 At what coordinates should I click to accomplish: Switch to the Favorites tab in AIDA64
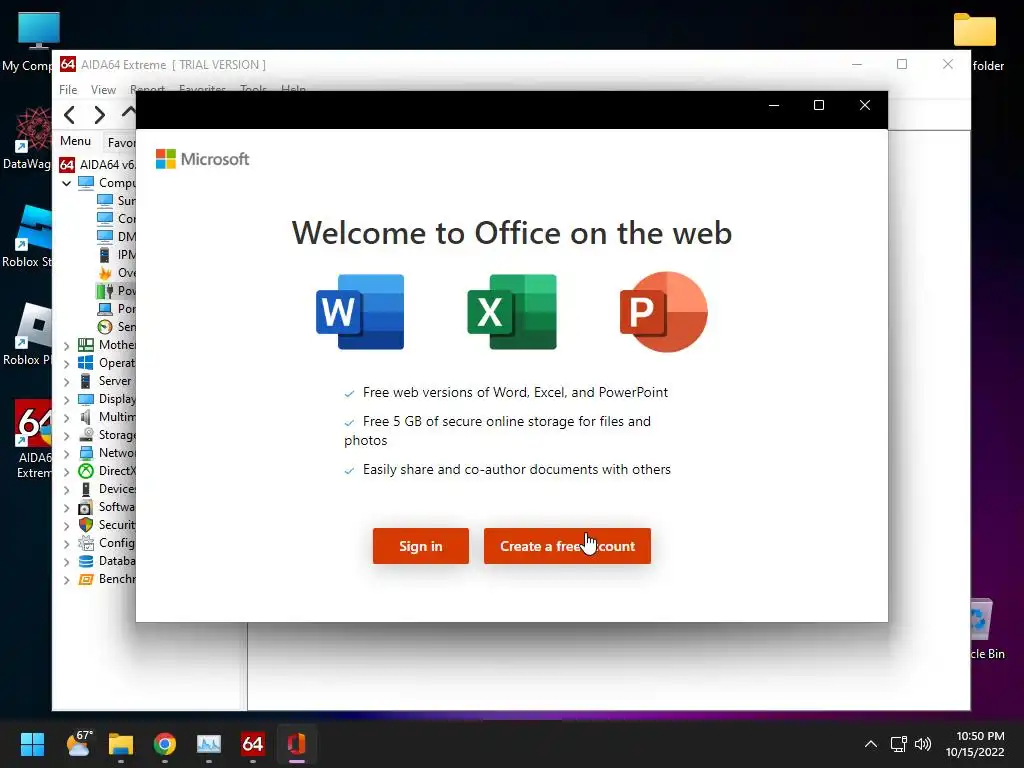[x=121, y=142]
